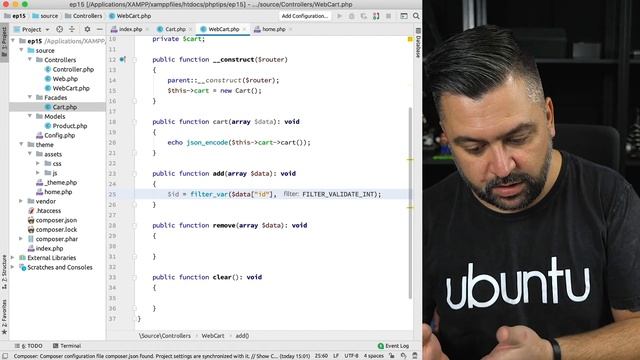Close the index.php tab

point(147,29)
